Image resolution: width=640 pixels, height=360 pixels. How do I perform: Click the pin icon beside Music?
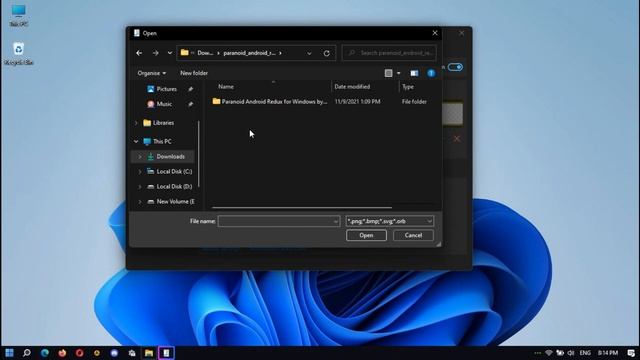click(x=190, y=104)
